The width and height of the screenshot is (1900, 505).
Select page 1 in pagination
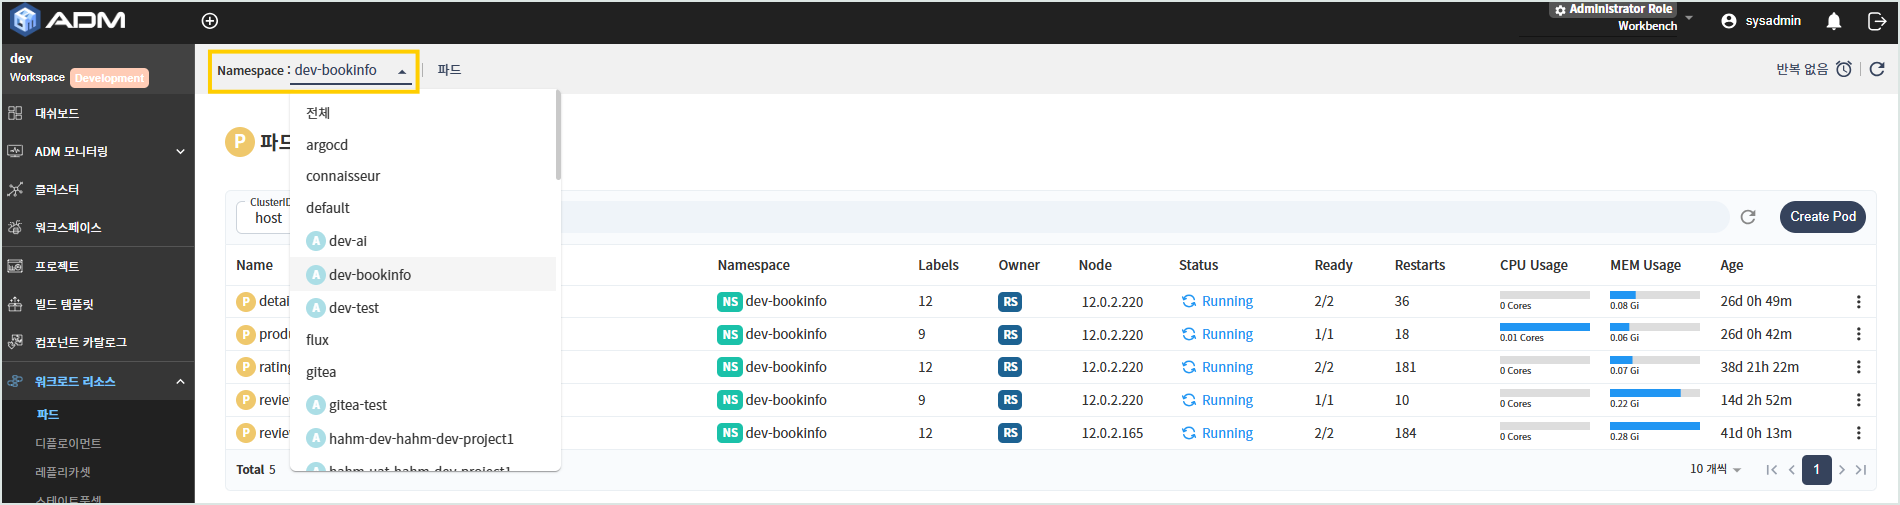pos(1816,469)
